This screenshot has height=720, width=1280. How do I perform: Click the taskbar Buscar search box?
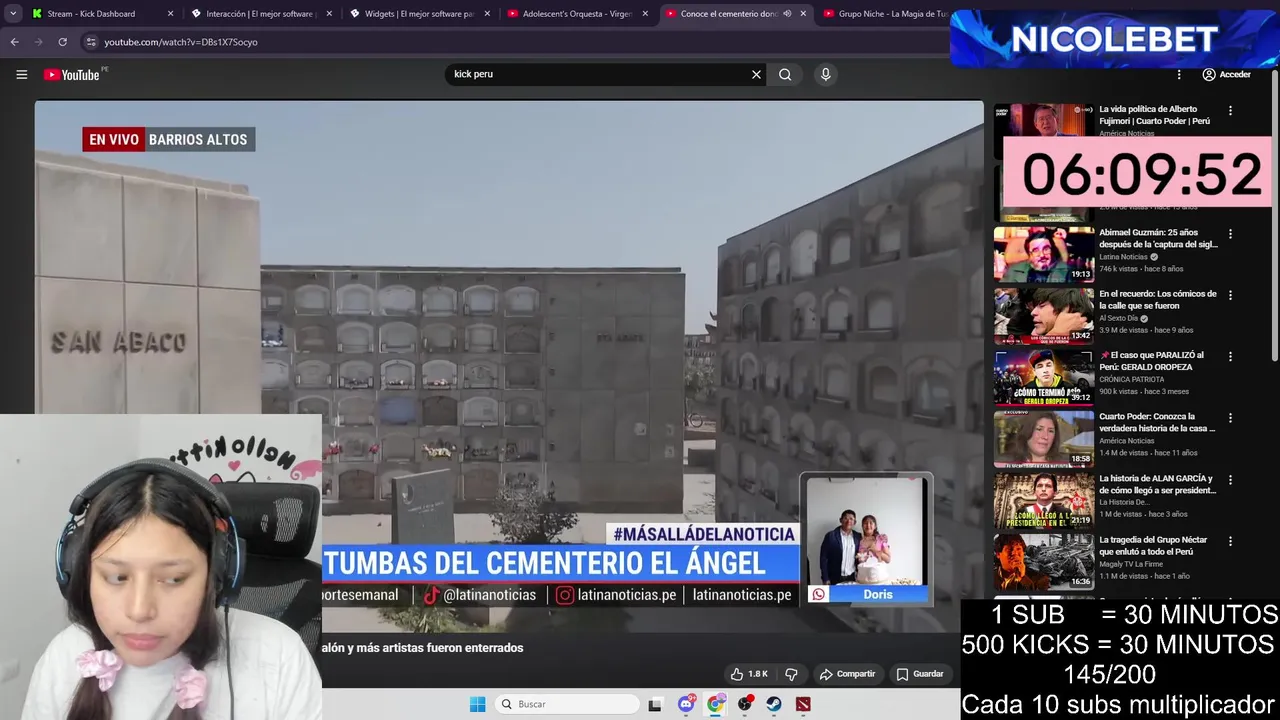[567, 704]
